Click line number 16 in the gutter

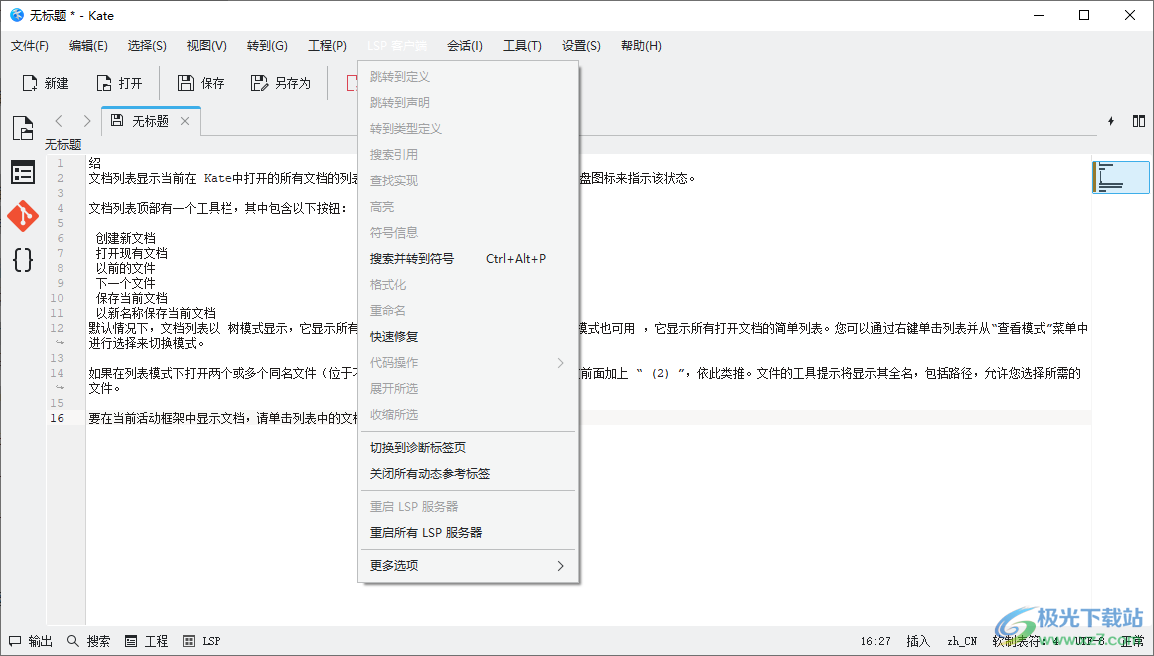[x=57, y=418]
